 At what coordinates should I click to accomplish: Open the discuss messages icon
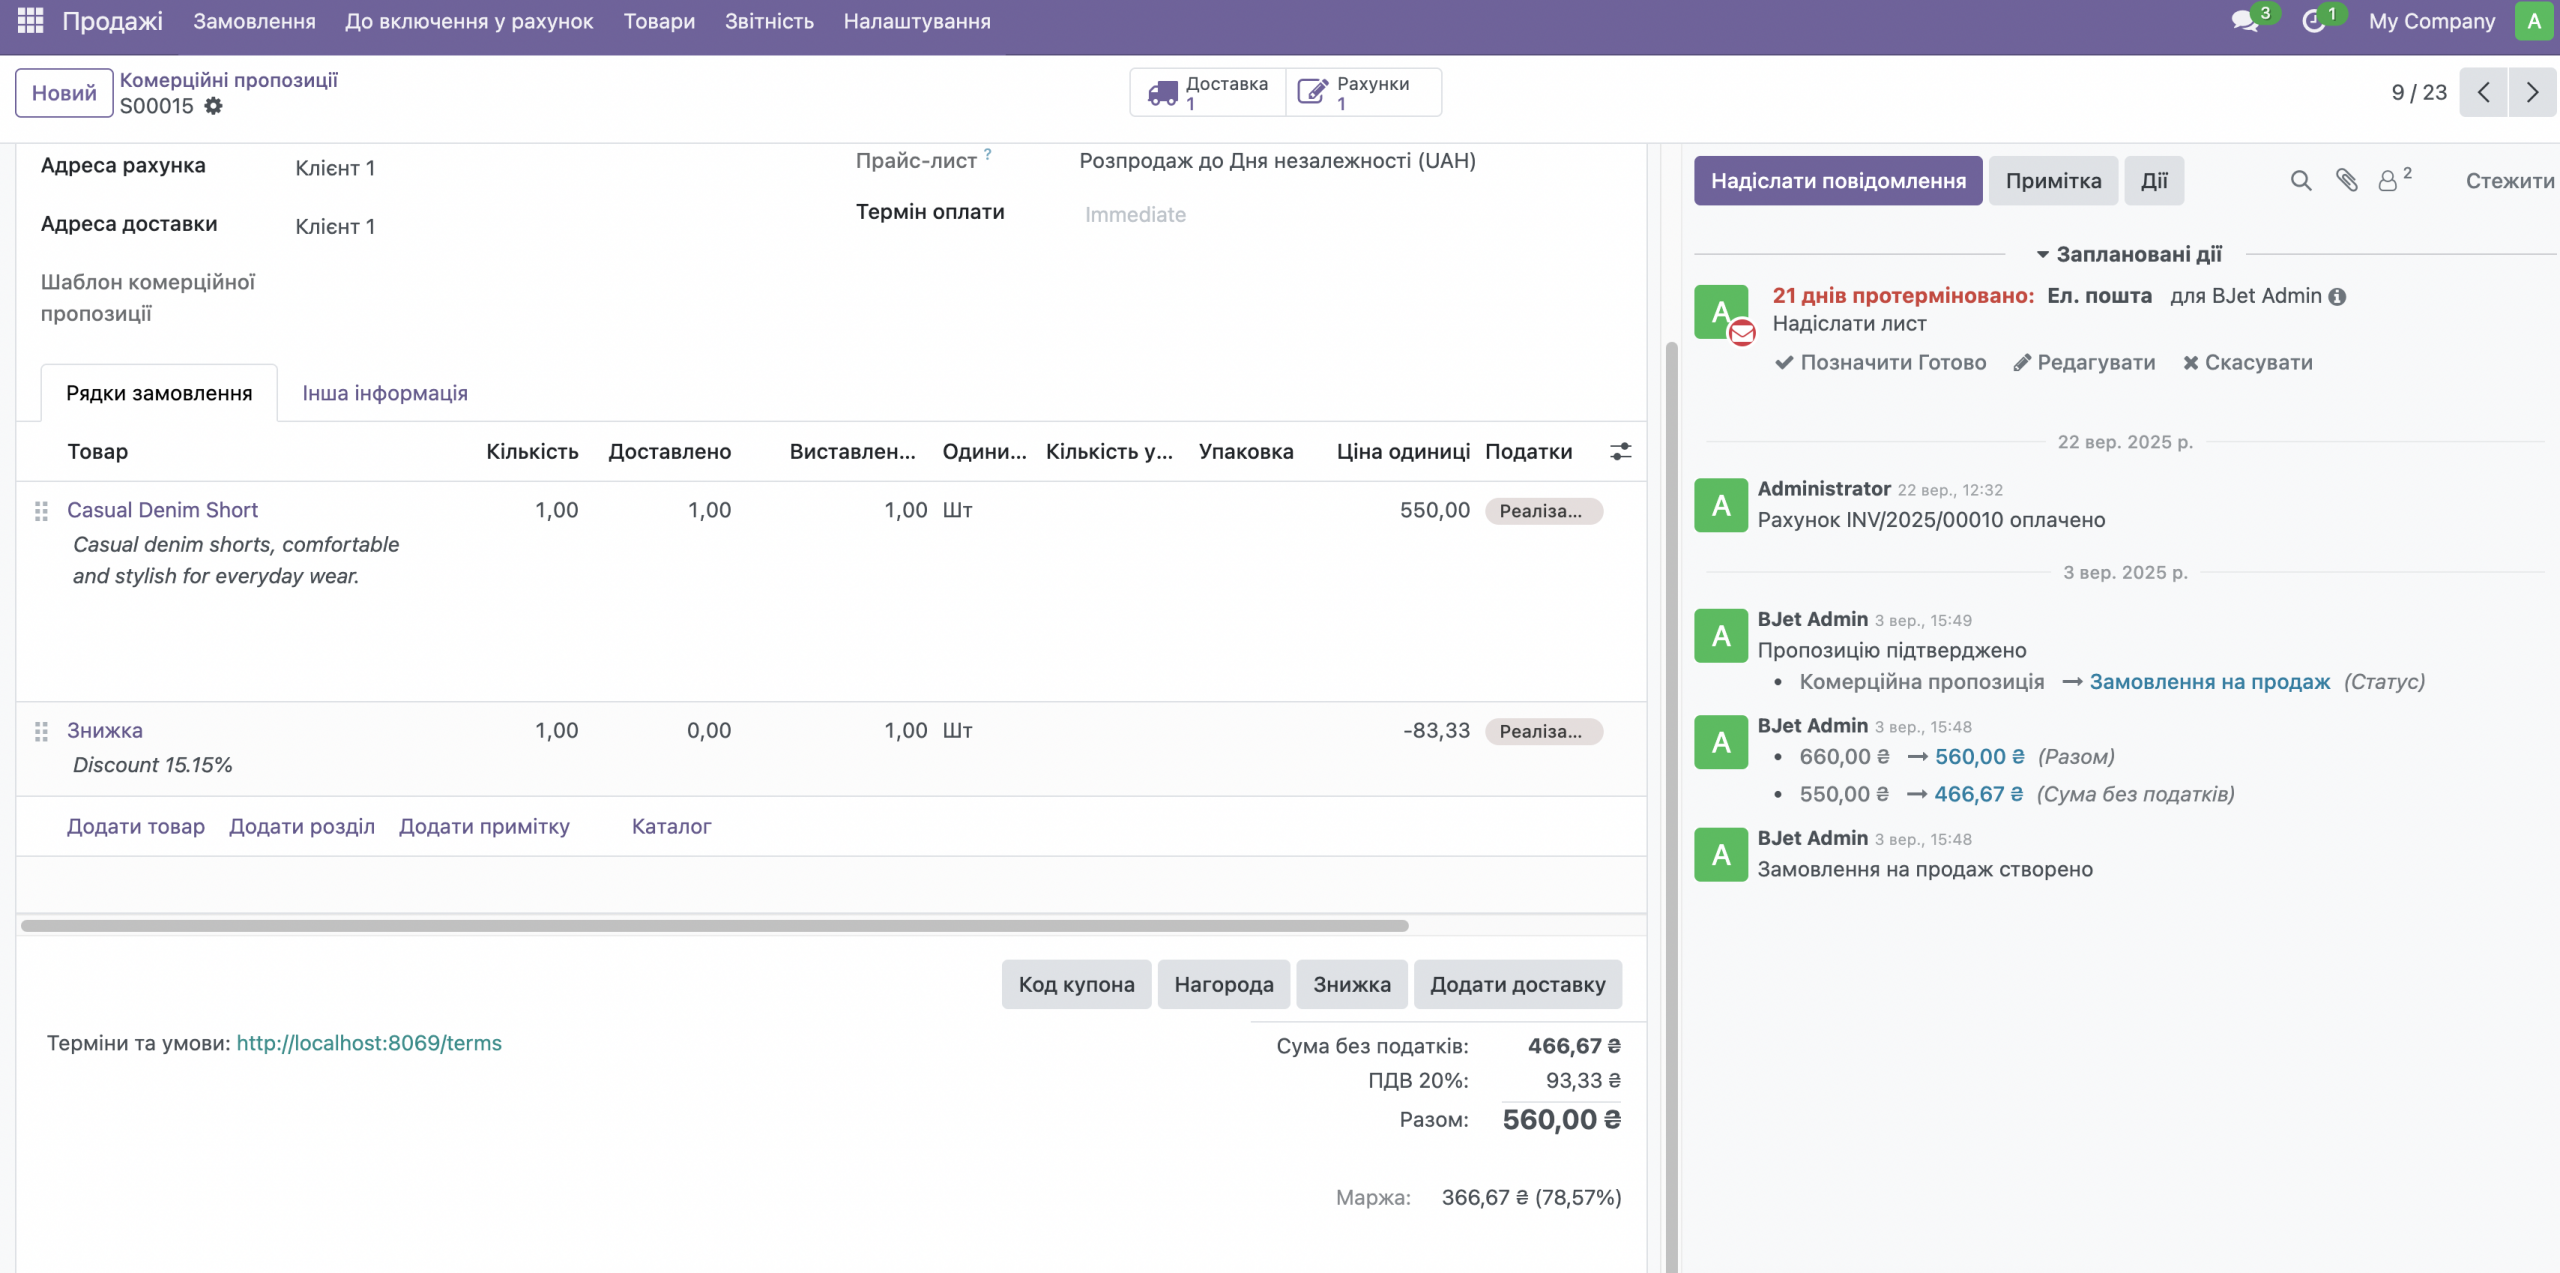[x=2245, y=21]
